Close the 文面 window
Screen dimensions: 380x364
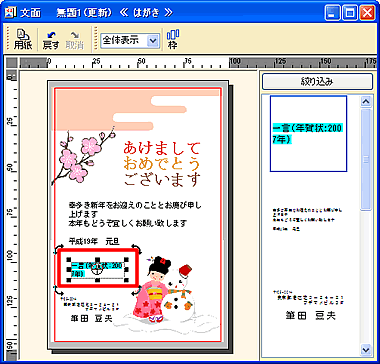[367, 13]
